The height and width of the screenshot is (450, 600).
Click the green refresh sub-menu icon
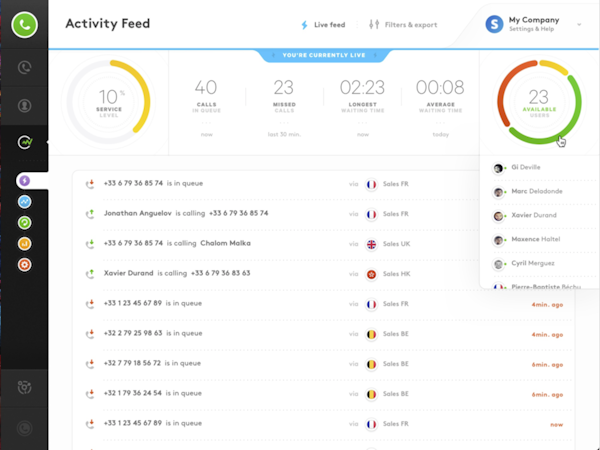(25, 223)
